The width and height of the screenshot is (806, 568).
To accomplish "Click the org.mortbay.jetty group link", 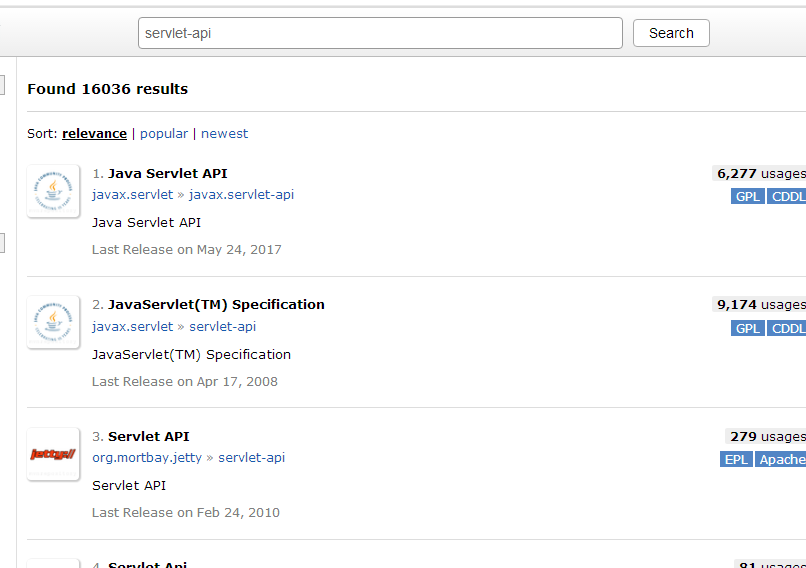I will pyautogui.click(x=147, y=458).
